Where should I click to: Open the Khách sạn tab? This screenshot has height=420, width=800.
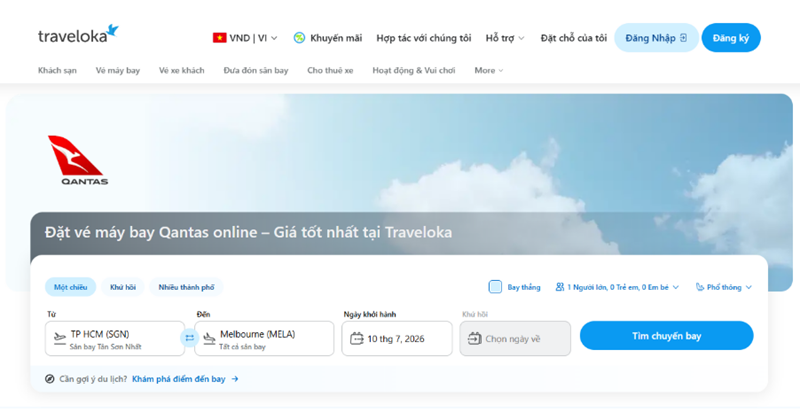click(57, 70)
